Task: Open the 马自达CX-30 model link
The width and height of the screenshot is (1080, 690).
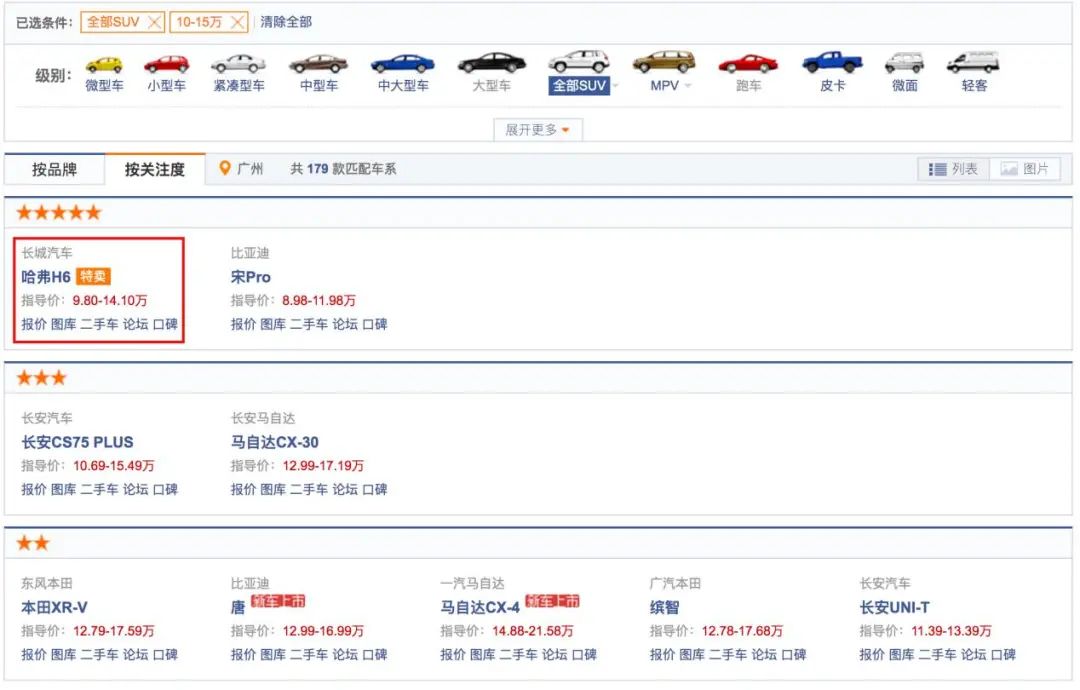Action: tap(275, 442)
